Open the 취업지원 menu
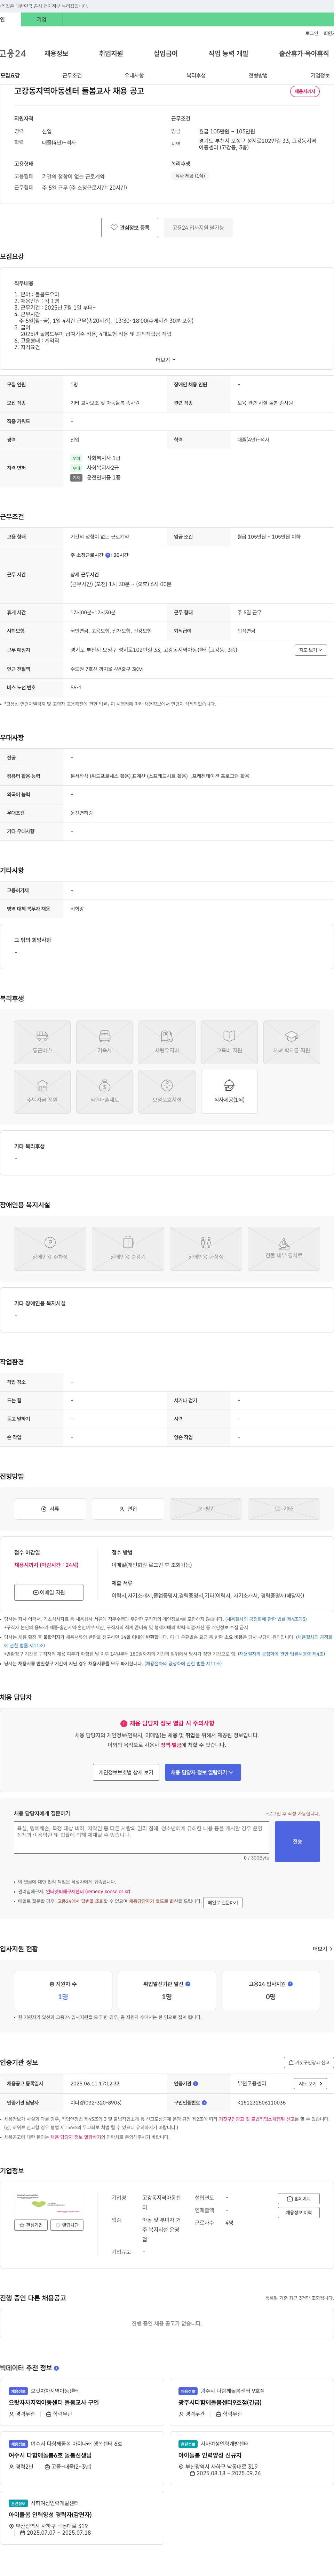 111,53
